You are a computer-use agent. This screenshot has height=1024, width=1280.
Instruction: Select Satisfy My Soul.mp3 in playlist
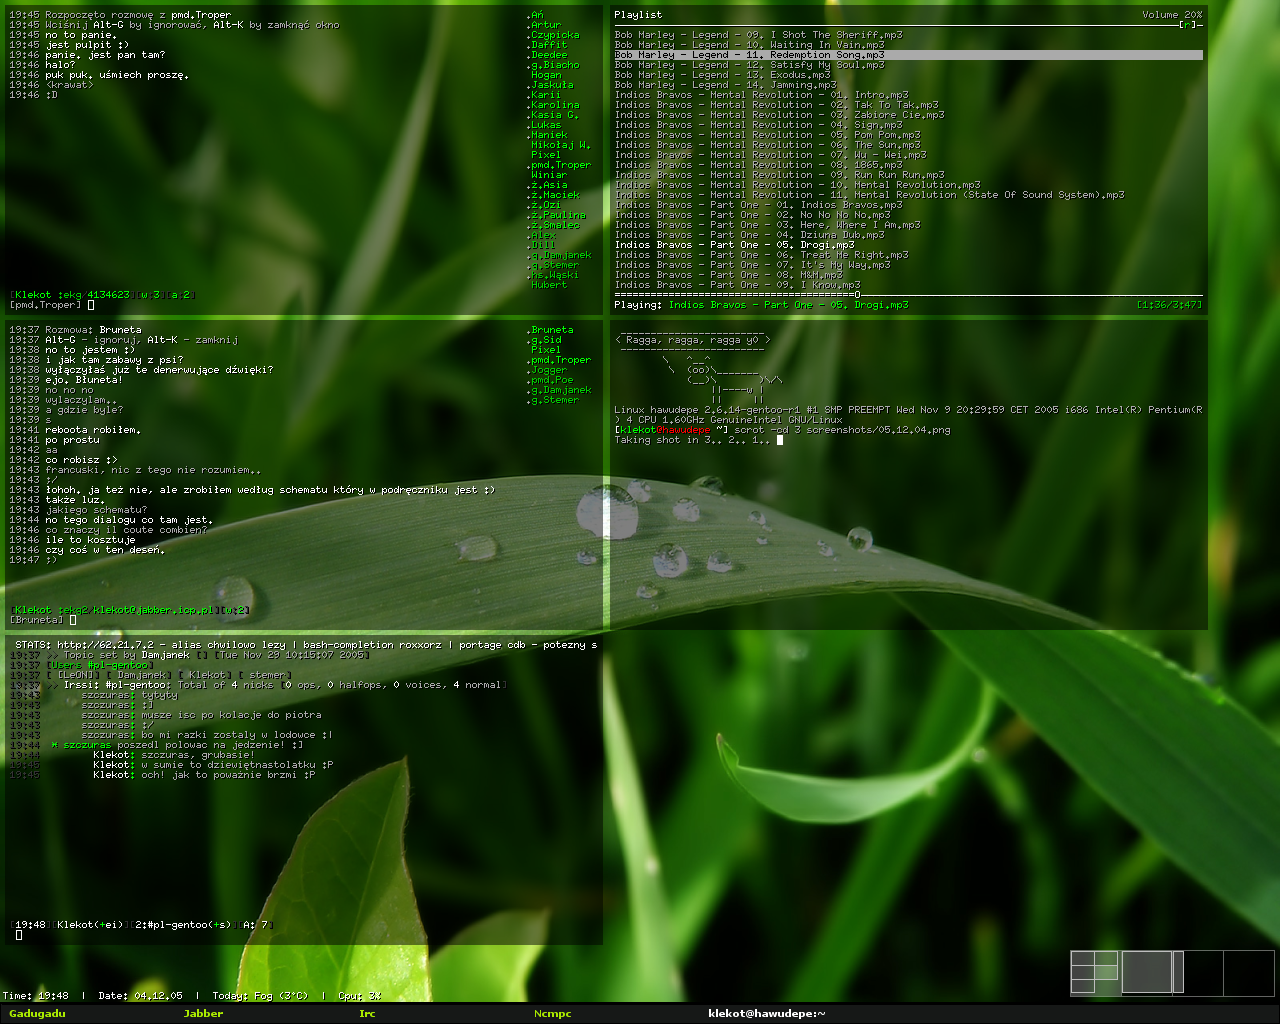pos(749,65)
